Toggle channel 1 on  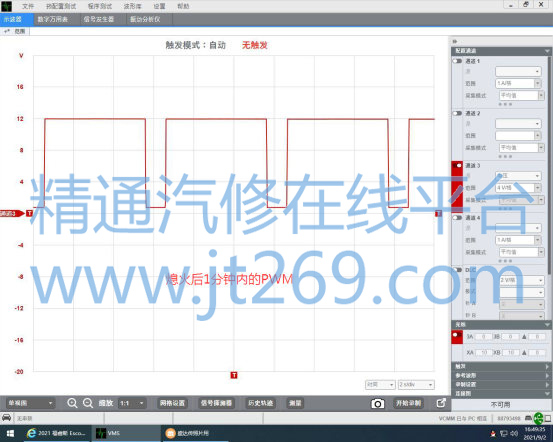tap(457, 61)
